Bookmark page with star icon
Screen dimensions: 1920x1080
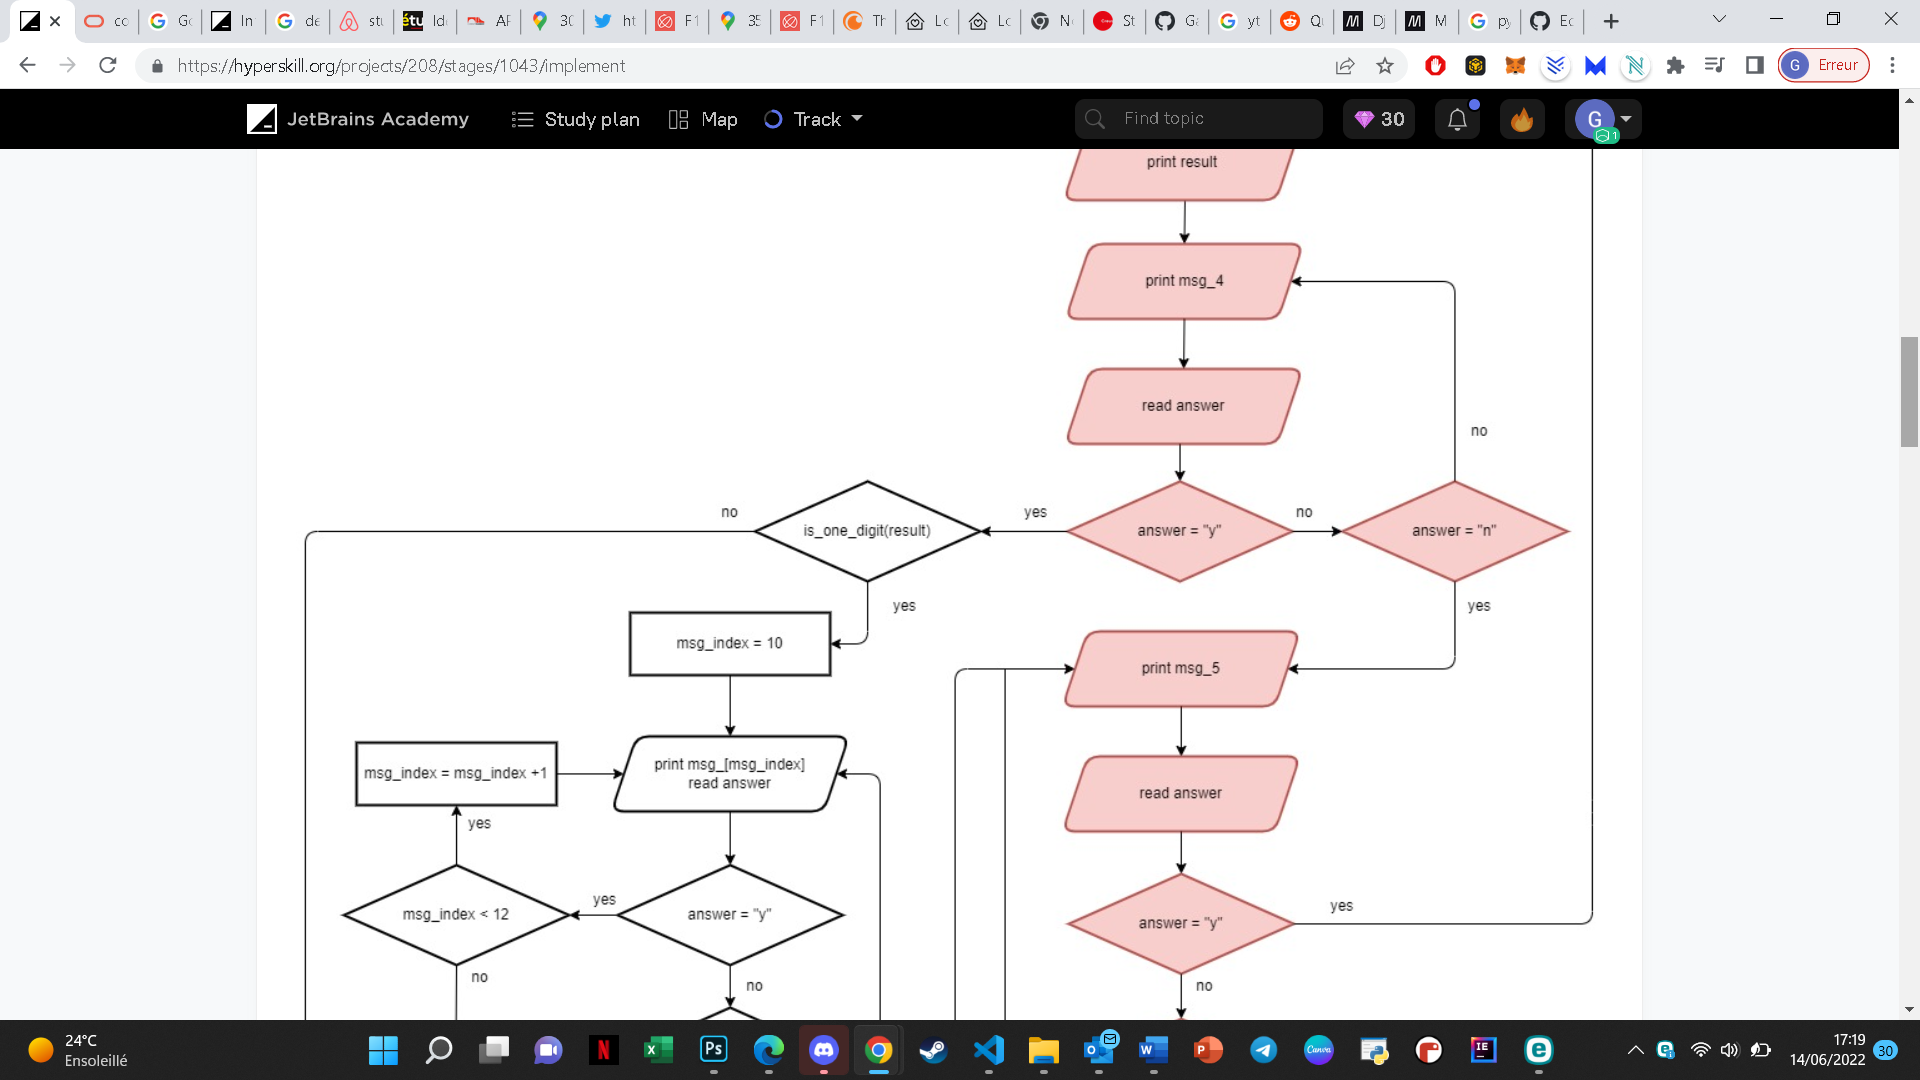point(1385,66)
